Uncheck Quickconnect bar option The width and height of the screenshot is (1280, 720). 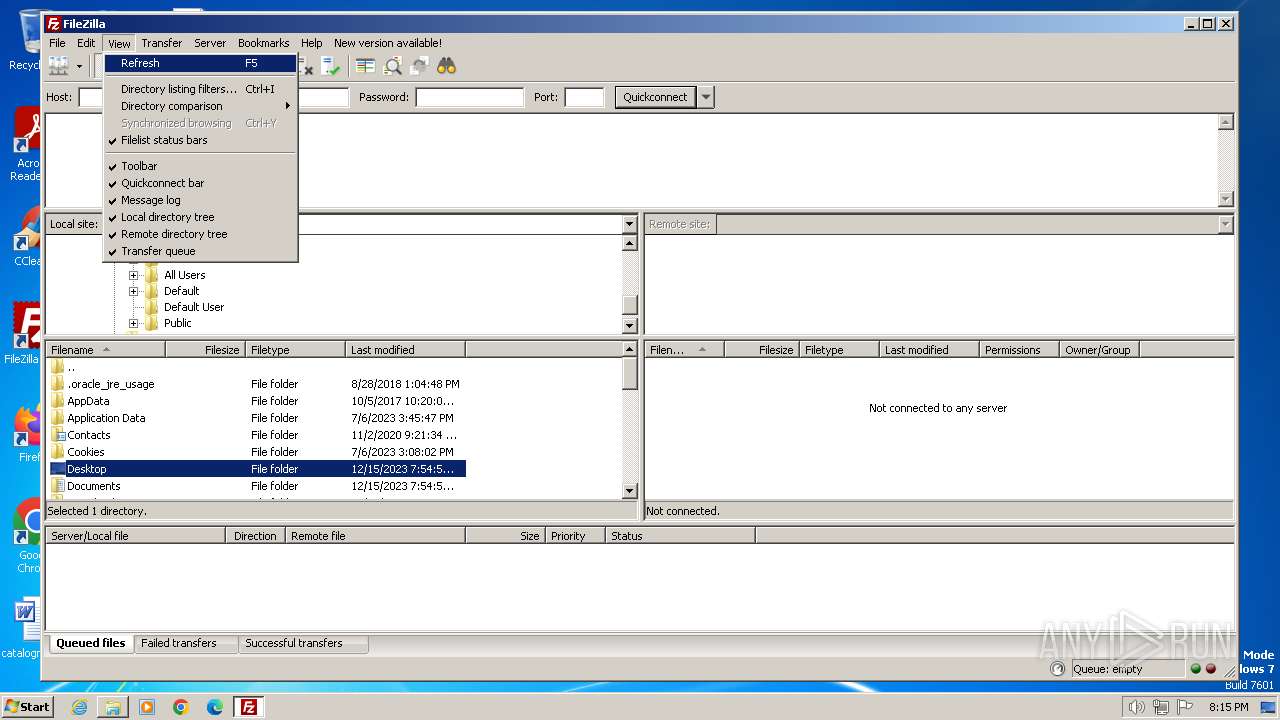click(x=200, y=183)
